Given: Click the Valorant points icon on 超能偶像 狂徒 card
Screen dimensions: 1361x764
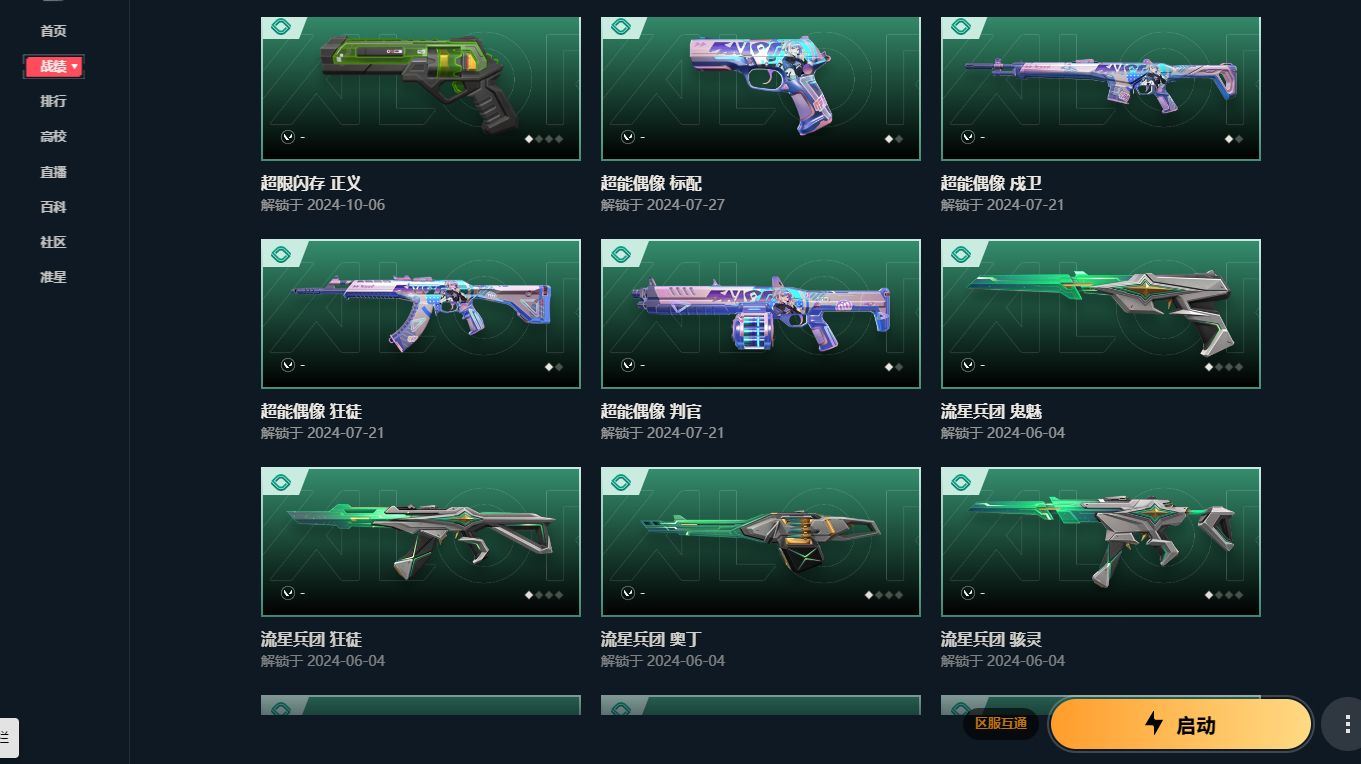Looking at the screenshot, I should tap(288, 365).
